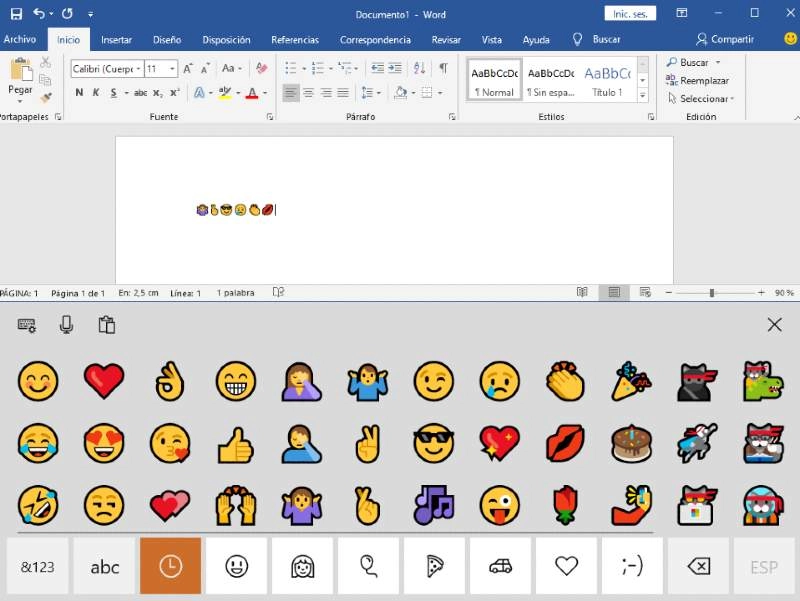The image size is (800, 601).
Task: Select the smiley faces emoji category
Action: click(236, 565)
